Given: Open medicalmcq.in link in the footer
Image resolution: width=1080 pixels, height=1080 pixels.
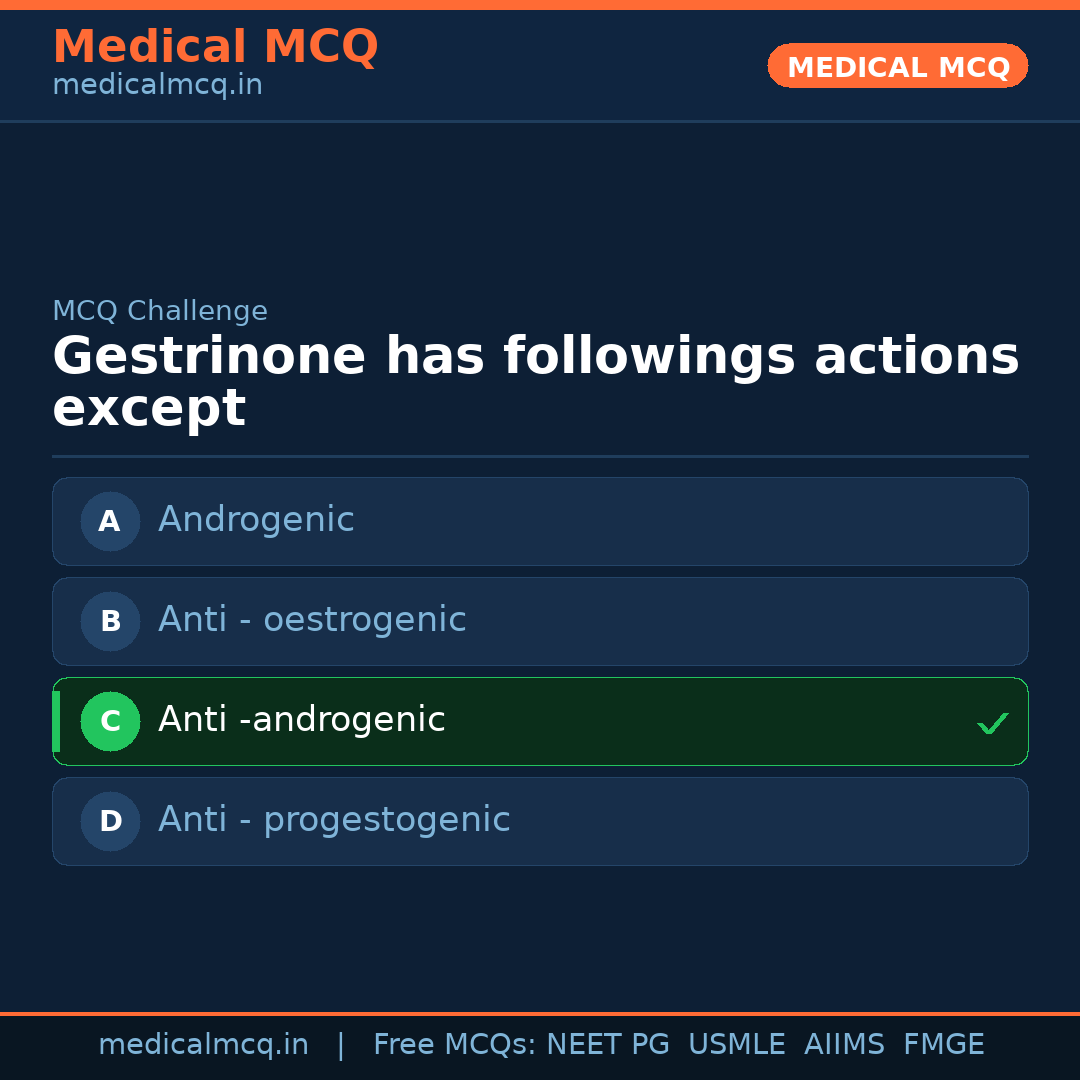Looking at the screenshot, I should (x=203, y=1045).
